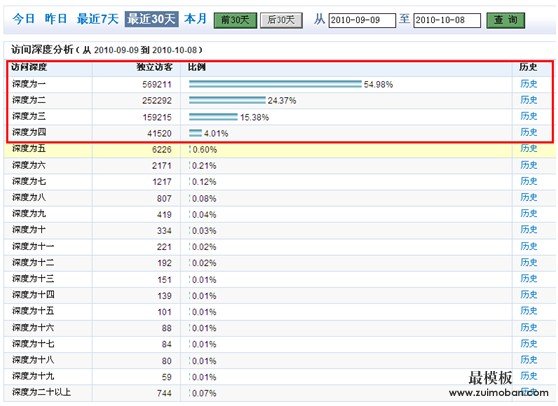Open 历史 link for 深度为十八

(x=528, y=360)
